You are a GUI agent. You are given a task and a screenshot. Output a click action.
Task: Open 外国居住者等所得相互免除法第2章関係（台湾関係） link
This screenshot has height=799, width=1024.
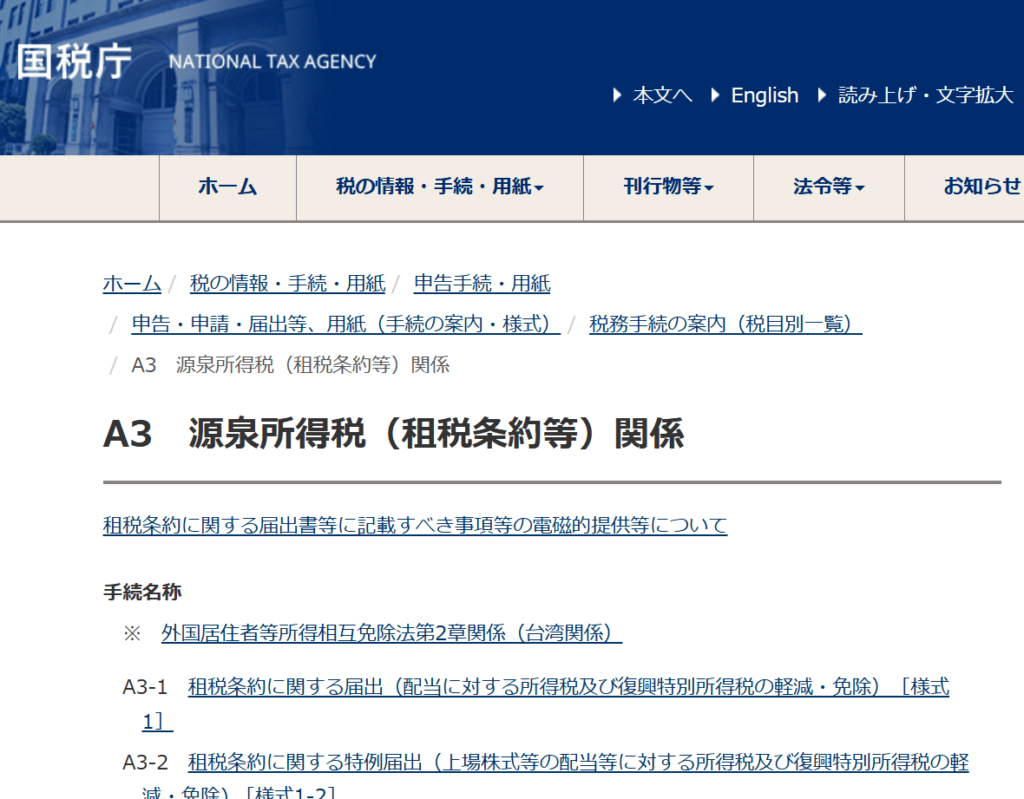(x=391, y=633)
